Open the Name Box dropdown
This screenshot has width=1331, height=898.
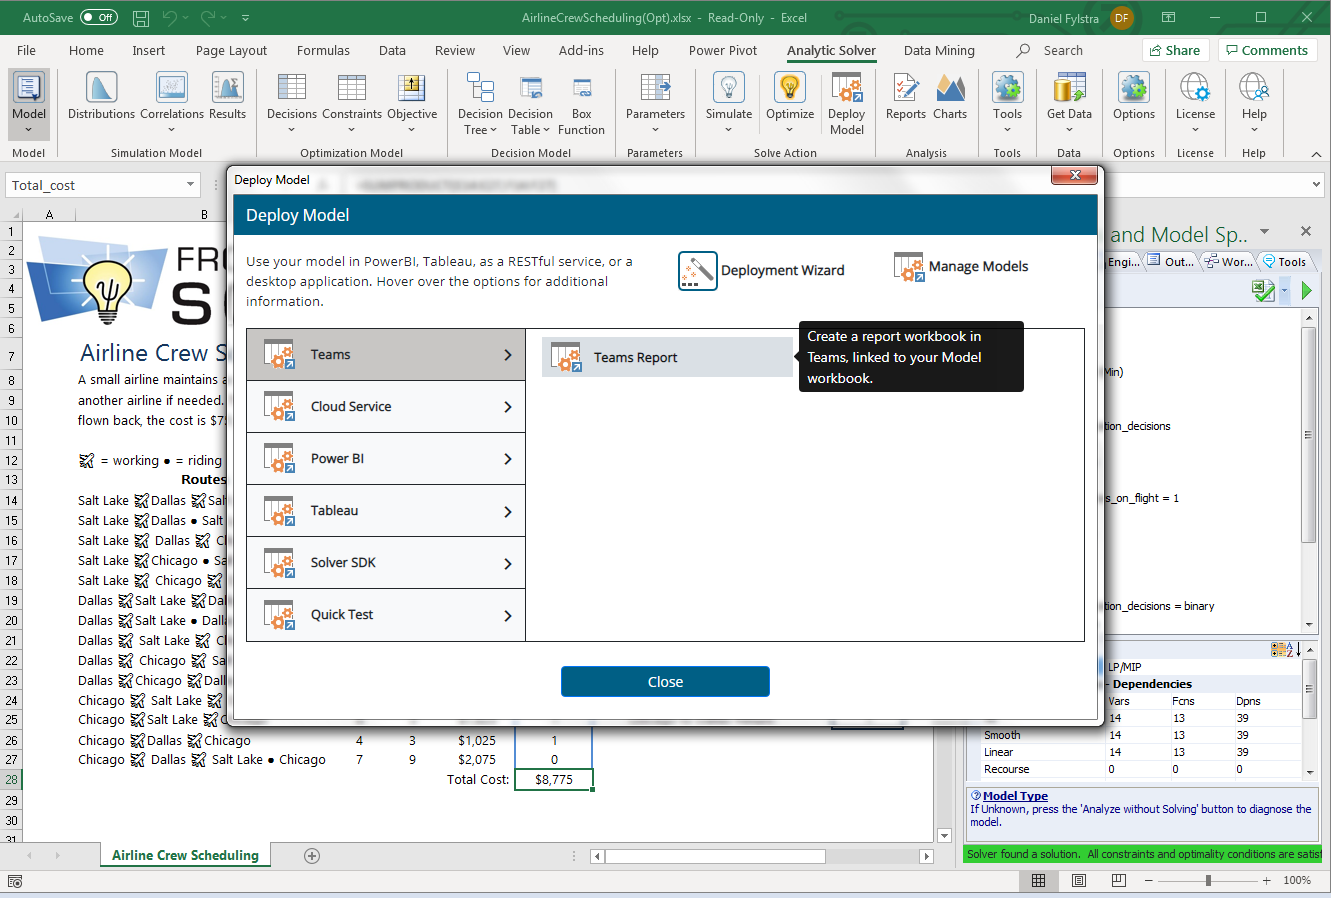tap(190, 185)
